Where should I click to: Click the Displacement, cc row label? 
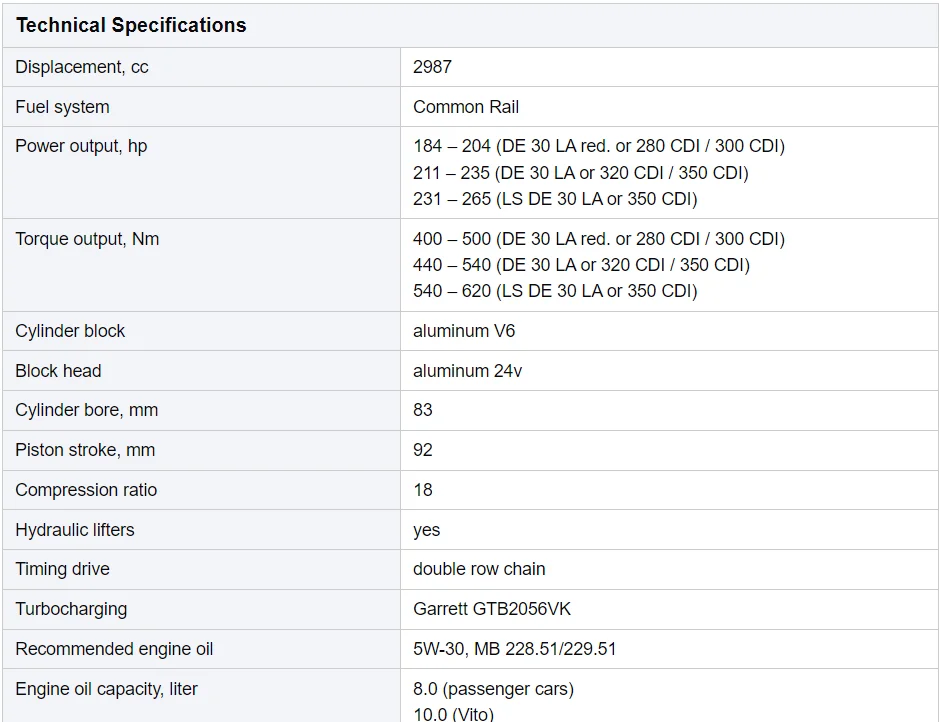(82, 67)
